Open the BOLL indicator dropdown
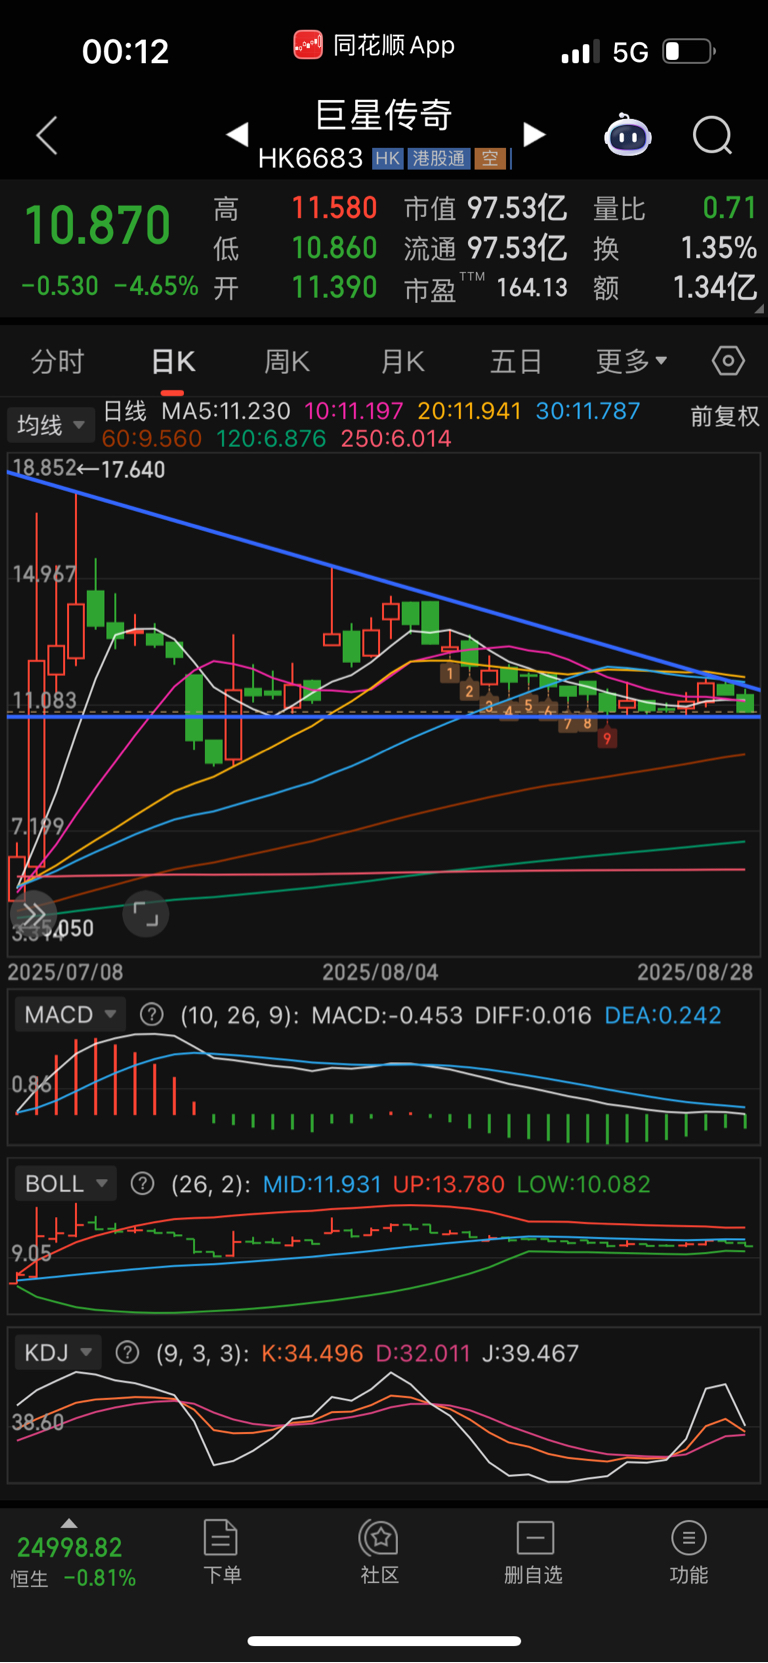 (66, 1184)
